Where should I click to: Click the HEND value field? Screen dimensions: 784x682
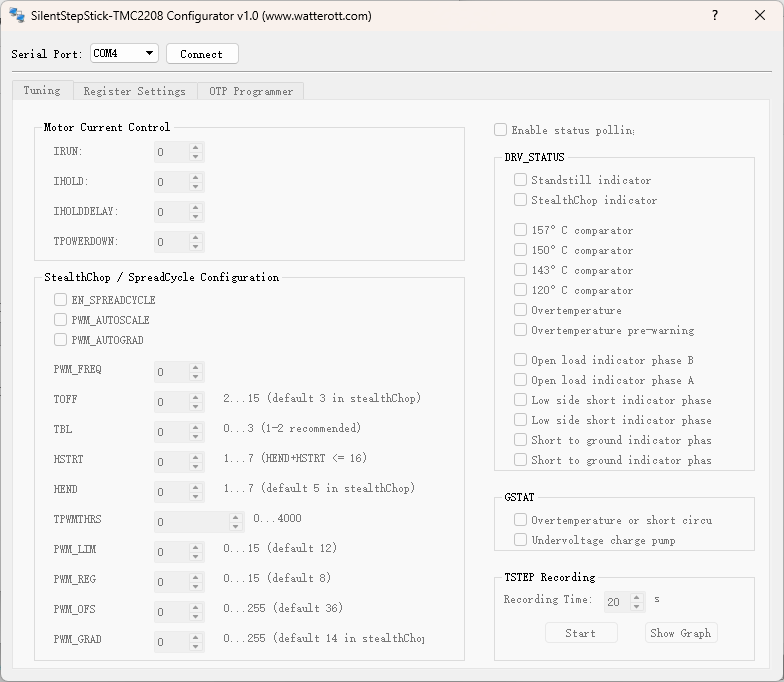(172, 492)
